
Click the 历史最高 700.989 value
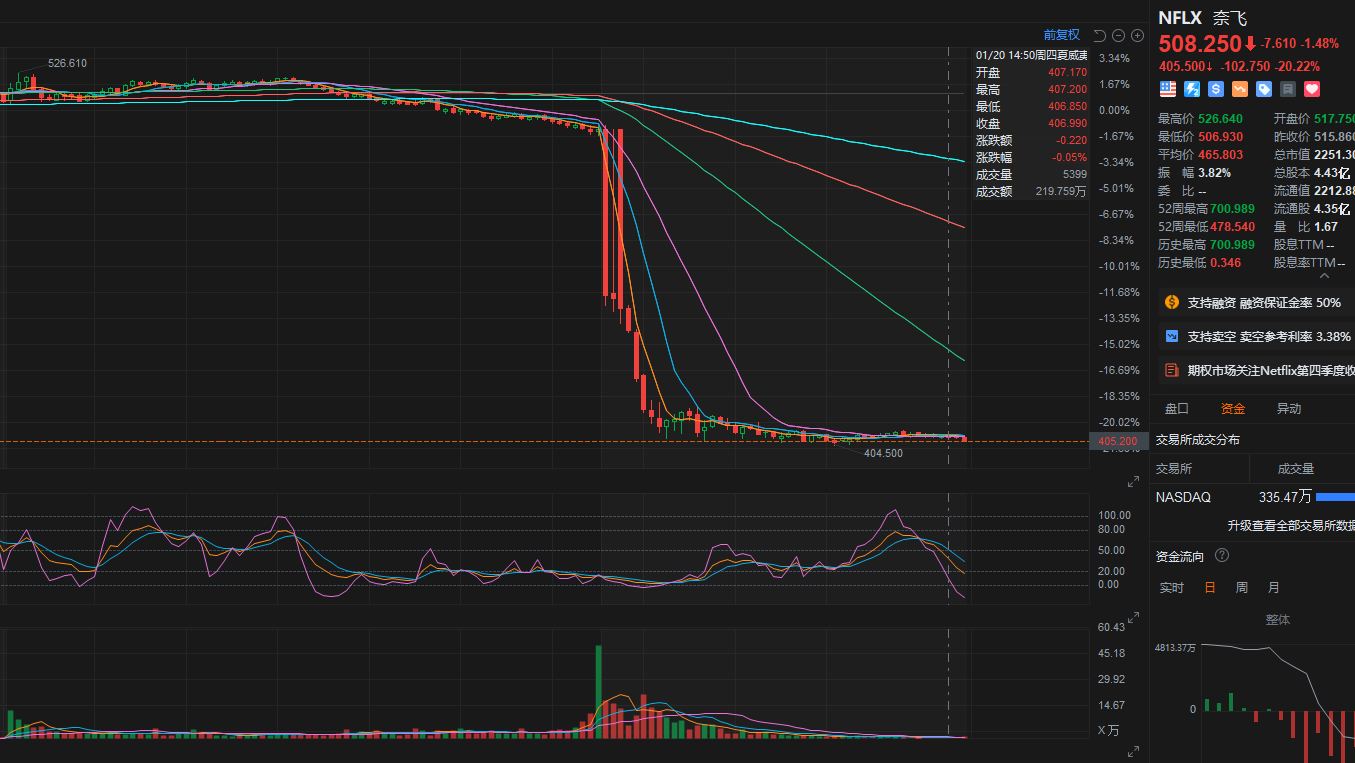(1232, 244)
